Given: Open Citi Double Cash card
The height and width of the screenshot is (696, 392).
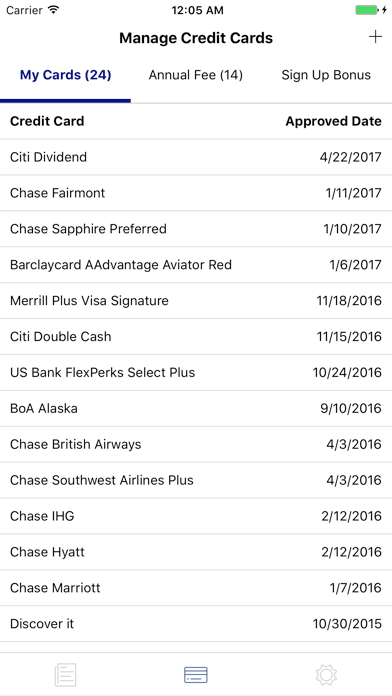Looking at the screenshot, I should pos(196,337).
